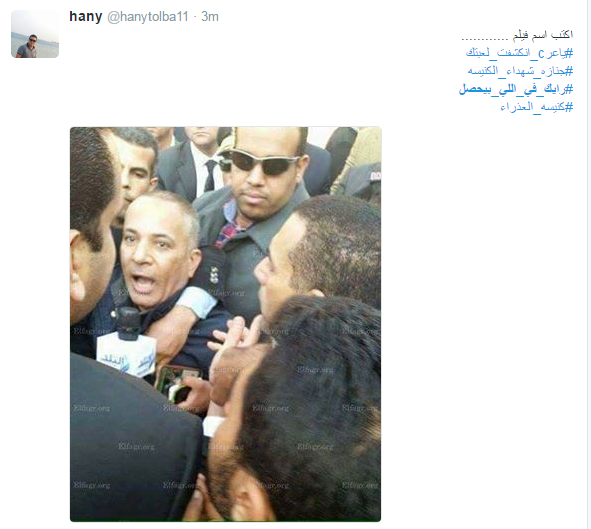Enlarge the attached tweet photo

[225, 324]
